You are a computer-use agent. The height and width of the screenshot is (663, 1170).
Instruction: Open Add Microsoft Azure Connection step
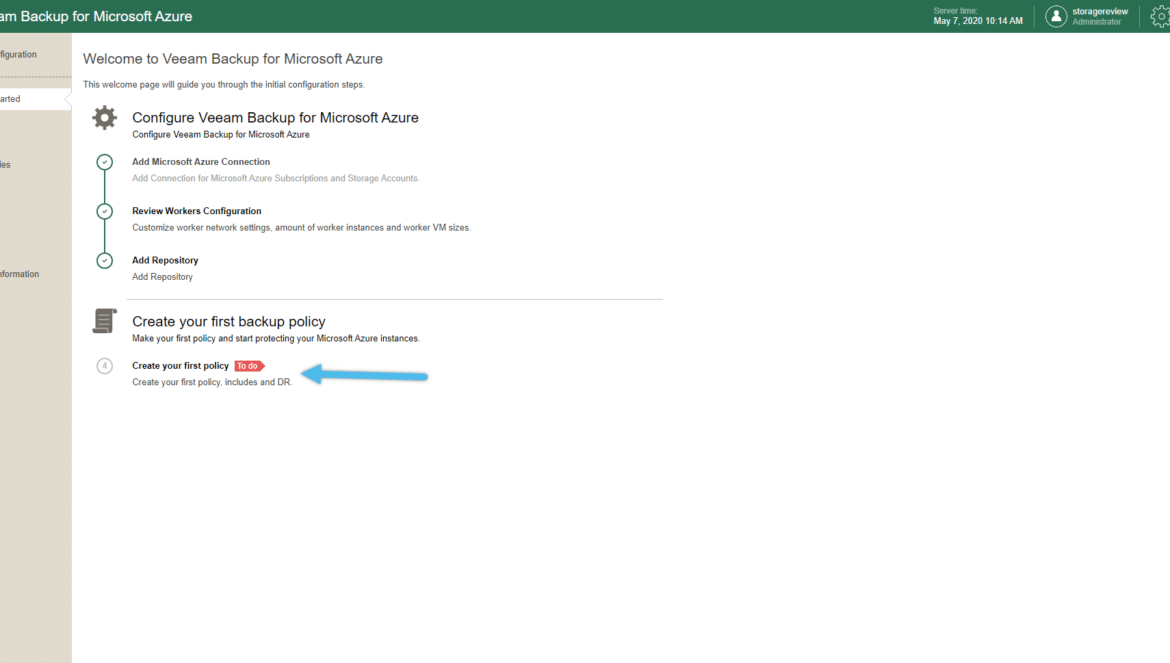click(201, 162)
